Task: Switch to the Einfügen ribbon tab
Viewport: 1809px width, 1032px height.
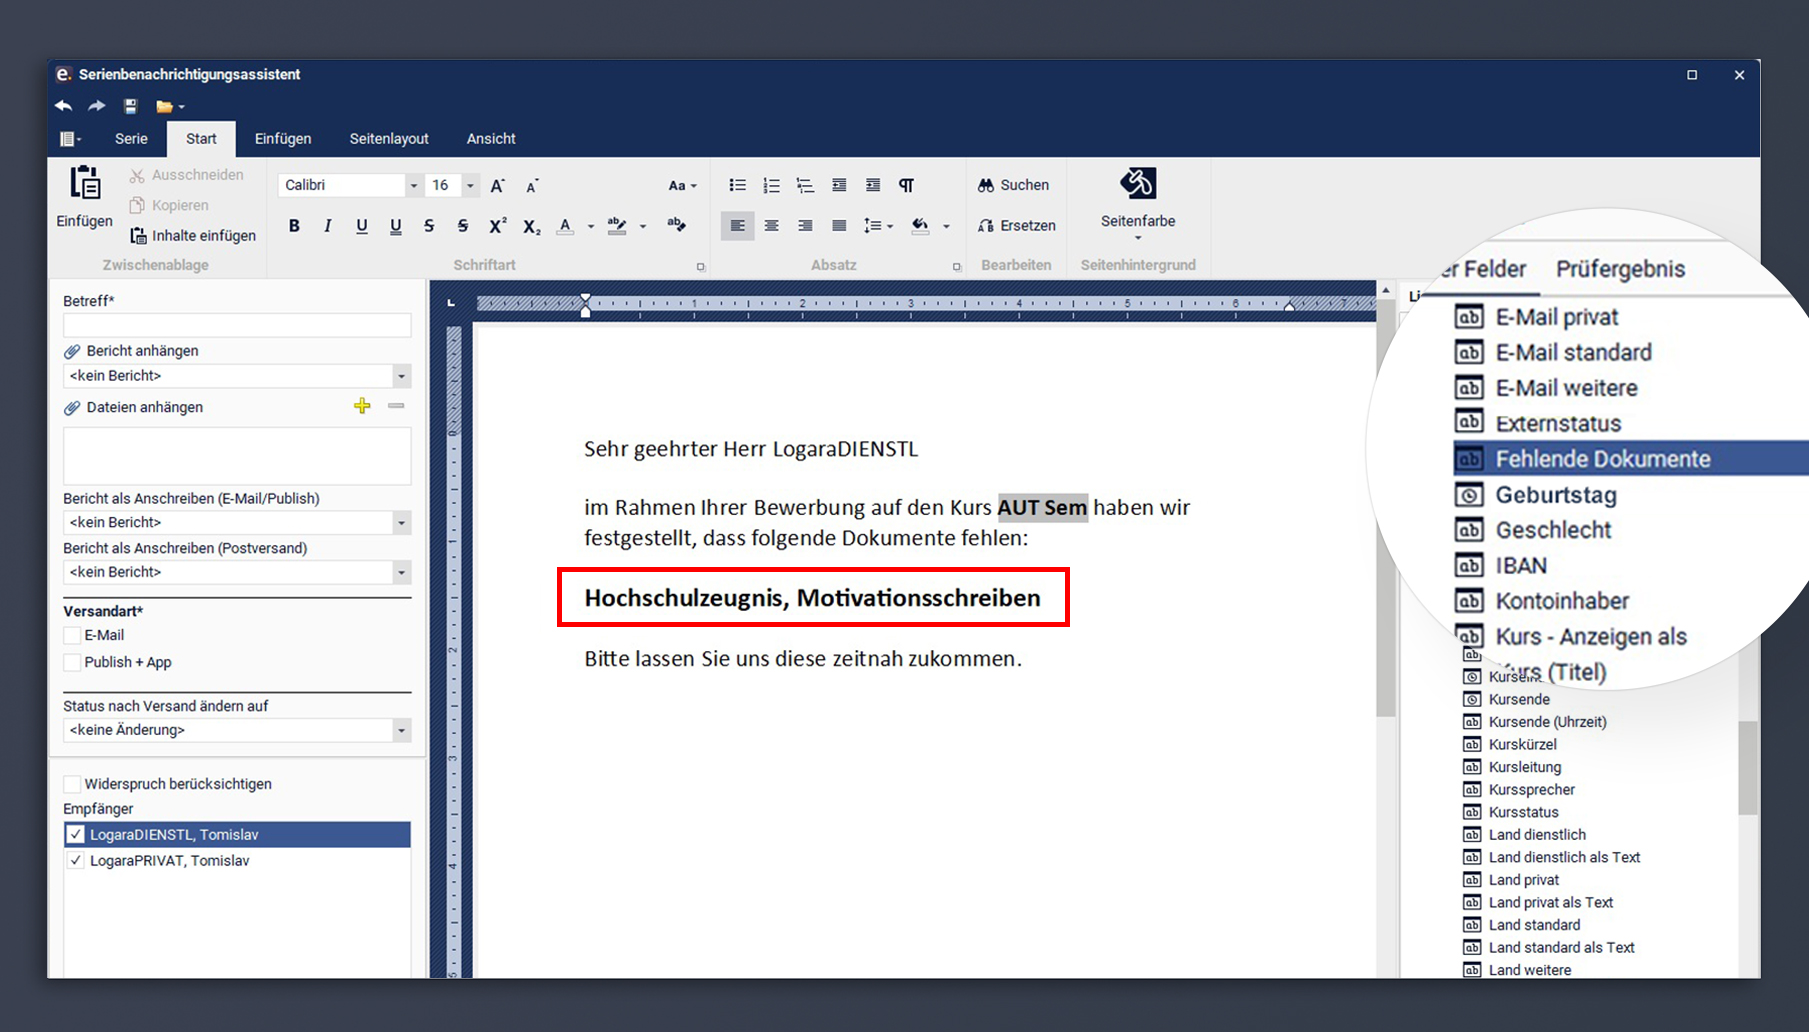Action: tap(283, 139)
